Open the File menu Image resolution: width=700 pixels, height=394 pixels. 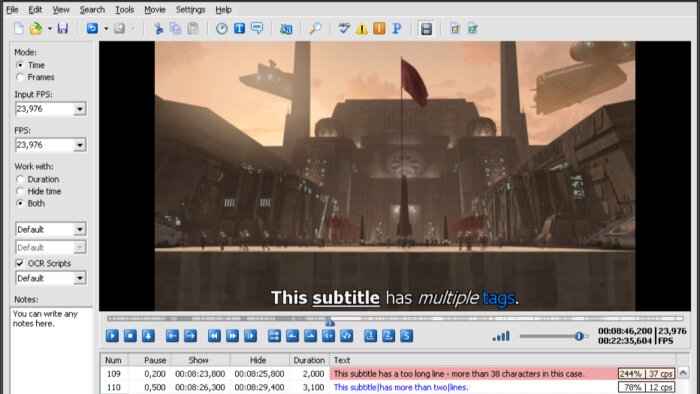click(x=12, y=9)
